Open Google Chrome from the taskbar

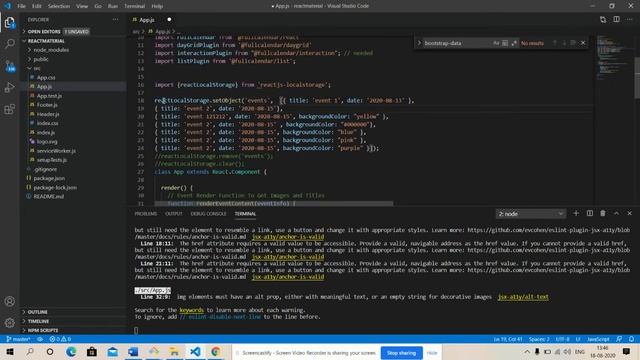click(x=216, y=352)
